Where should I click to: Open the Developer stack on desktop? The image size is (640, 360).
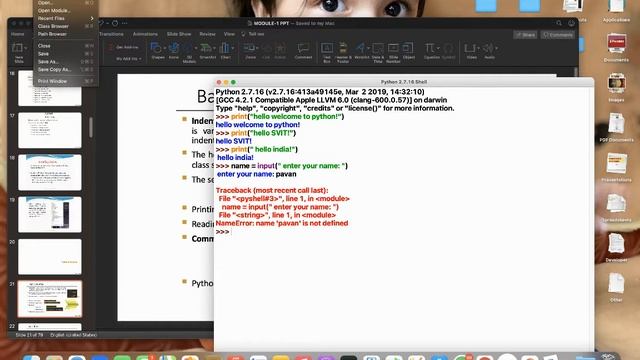(x=616, y=244)
